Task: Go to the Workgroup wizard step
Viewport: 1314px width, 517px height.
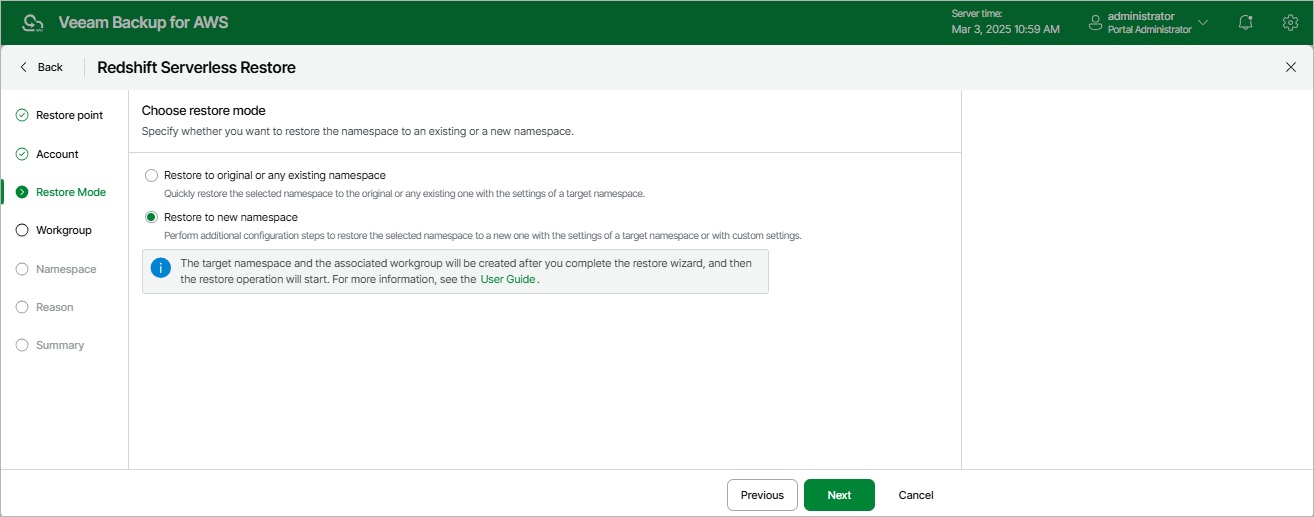Action: [x=63, y=230]
